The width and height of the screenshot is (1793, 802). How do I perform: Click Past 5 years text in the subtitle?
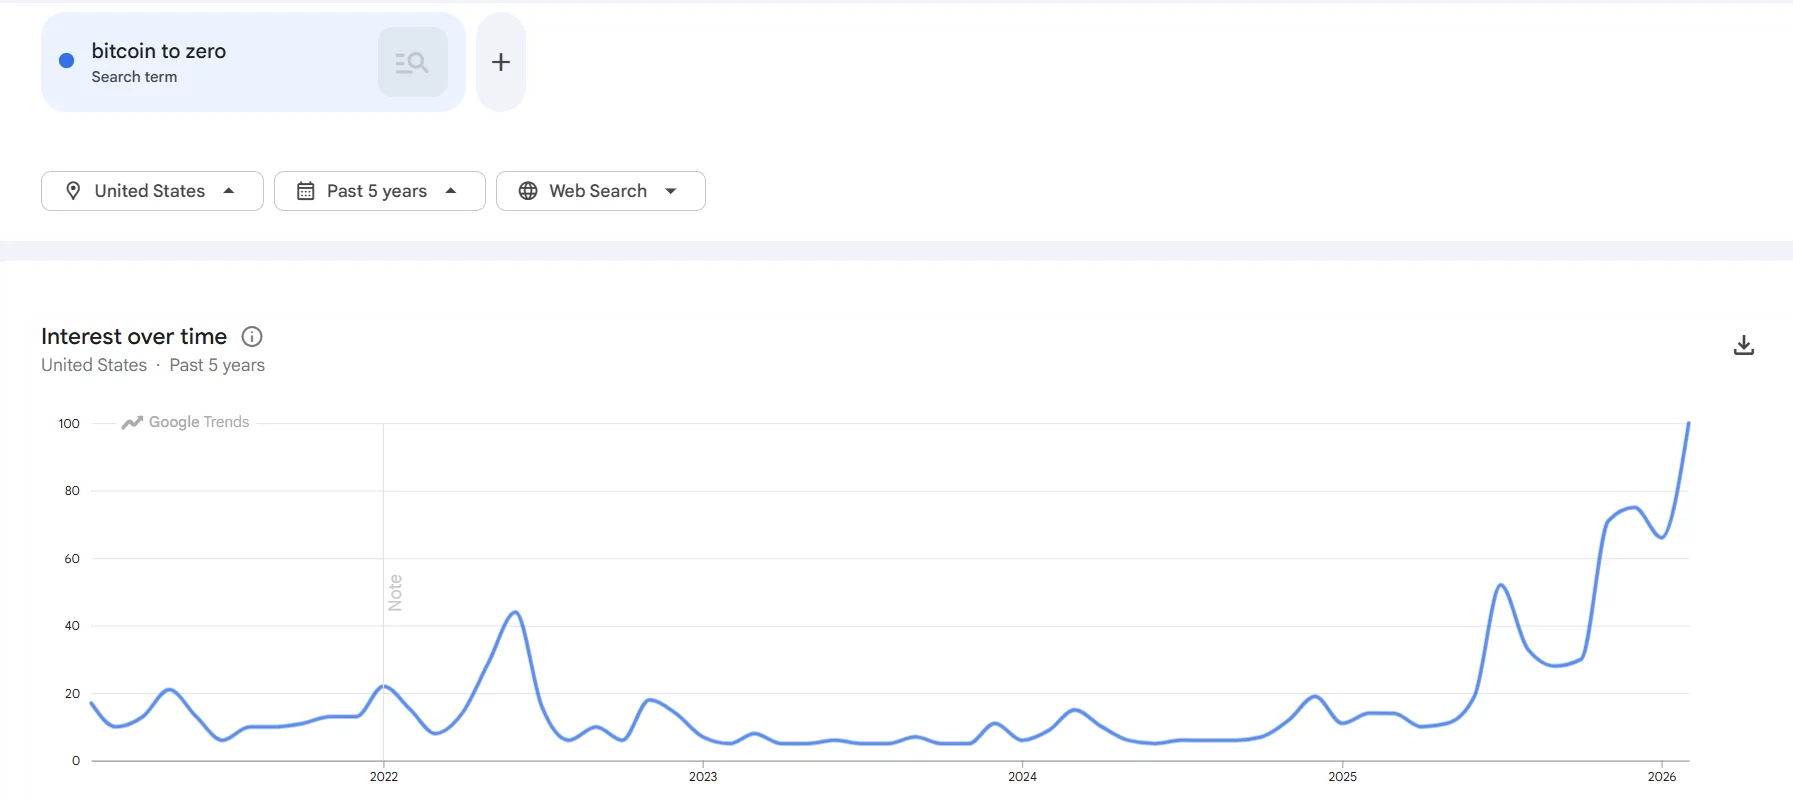coord(216,365)
